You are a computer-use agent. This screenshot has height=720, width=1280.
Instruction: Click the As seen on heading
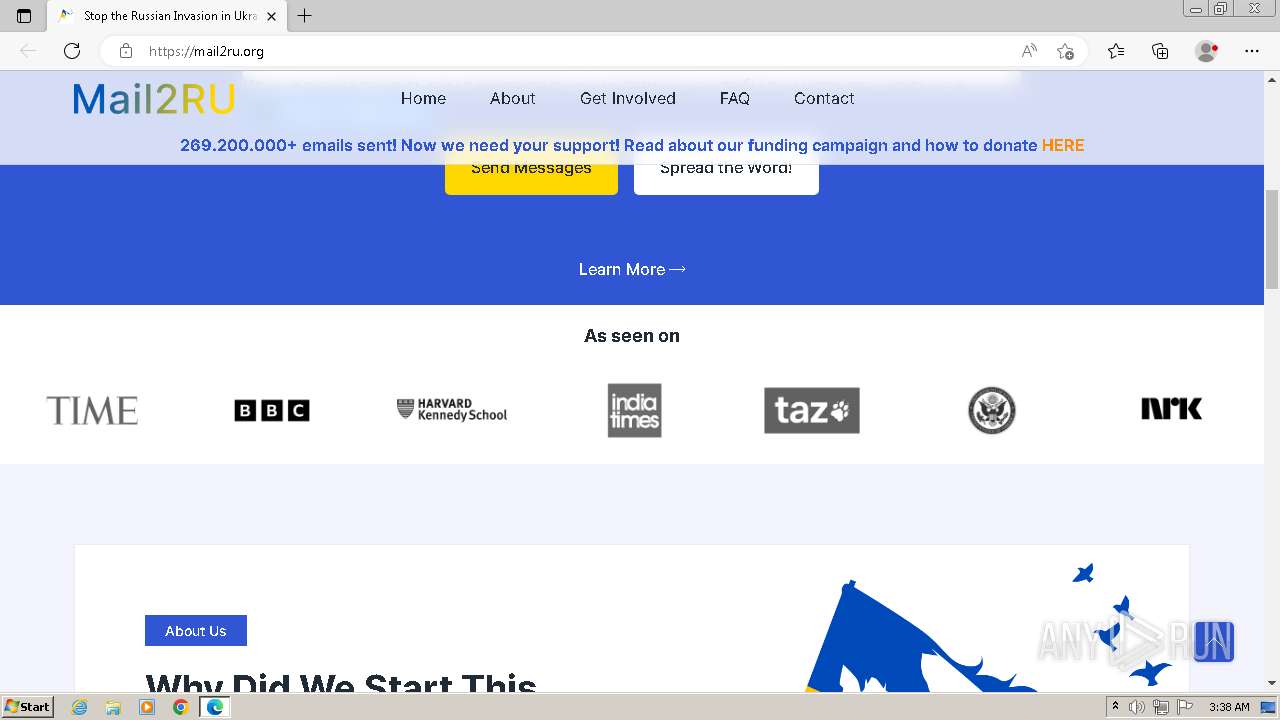[632, 336]
